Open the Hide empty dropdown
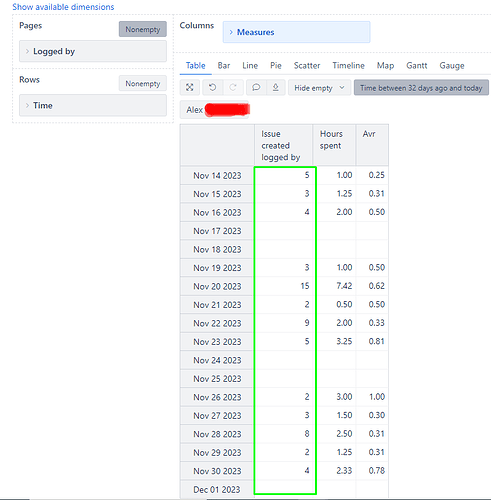 tap(319, 88)
